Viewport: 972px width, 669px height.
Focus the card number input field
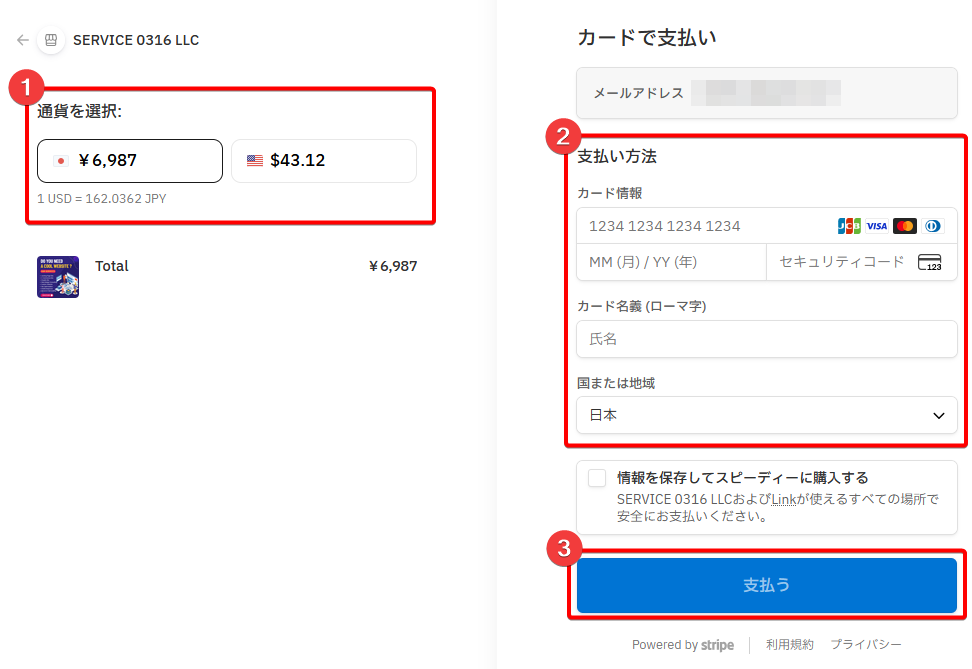pos(700,226)
